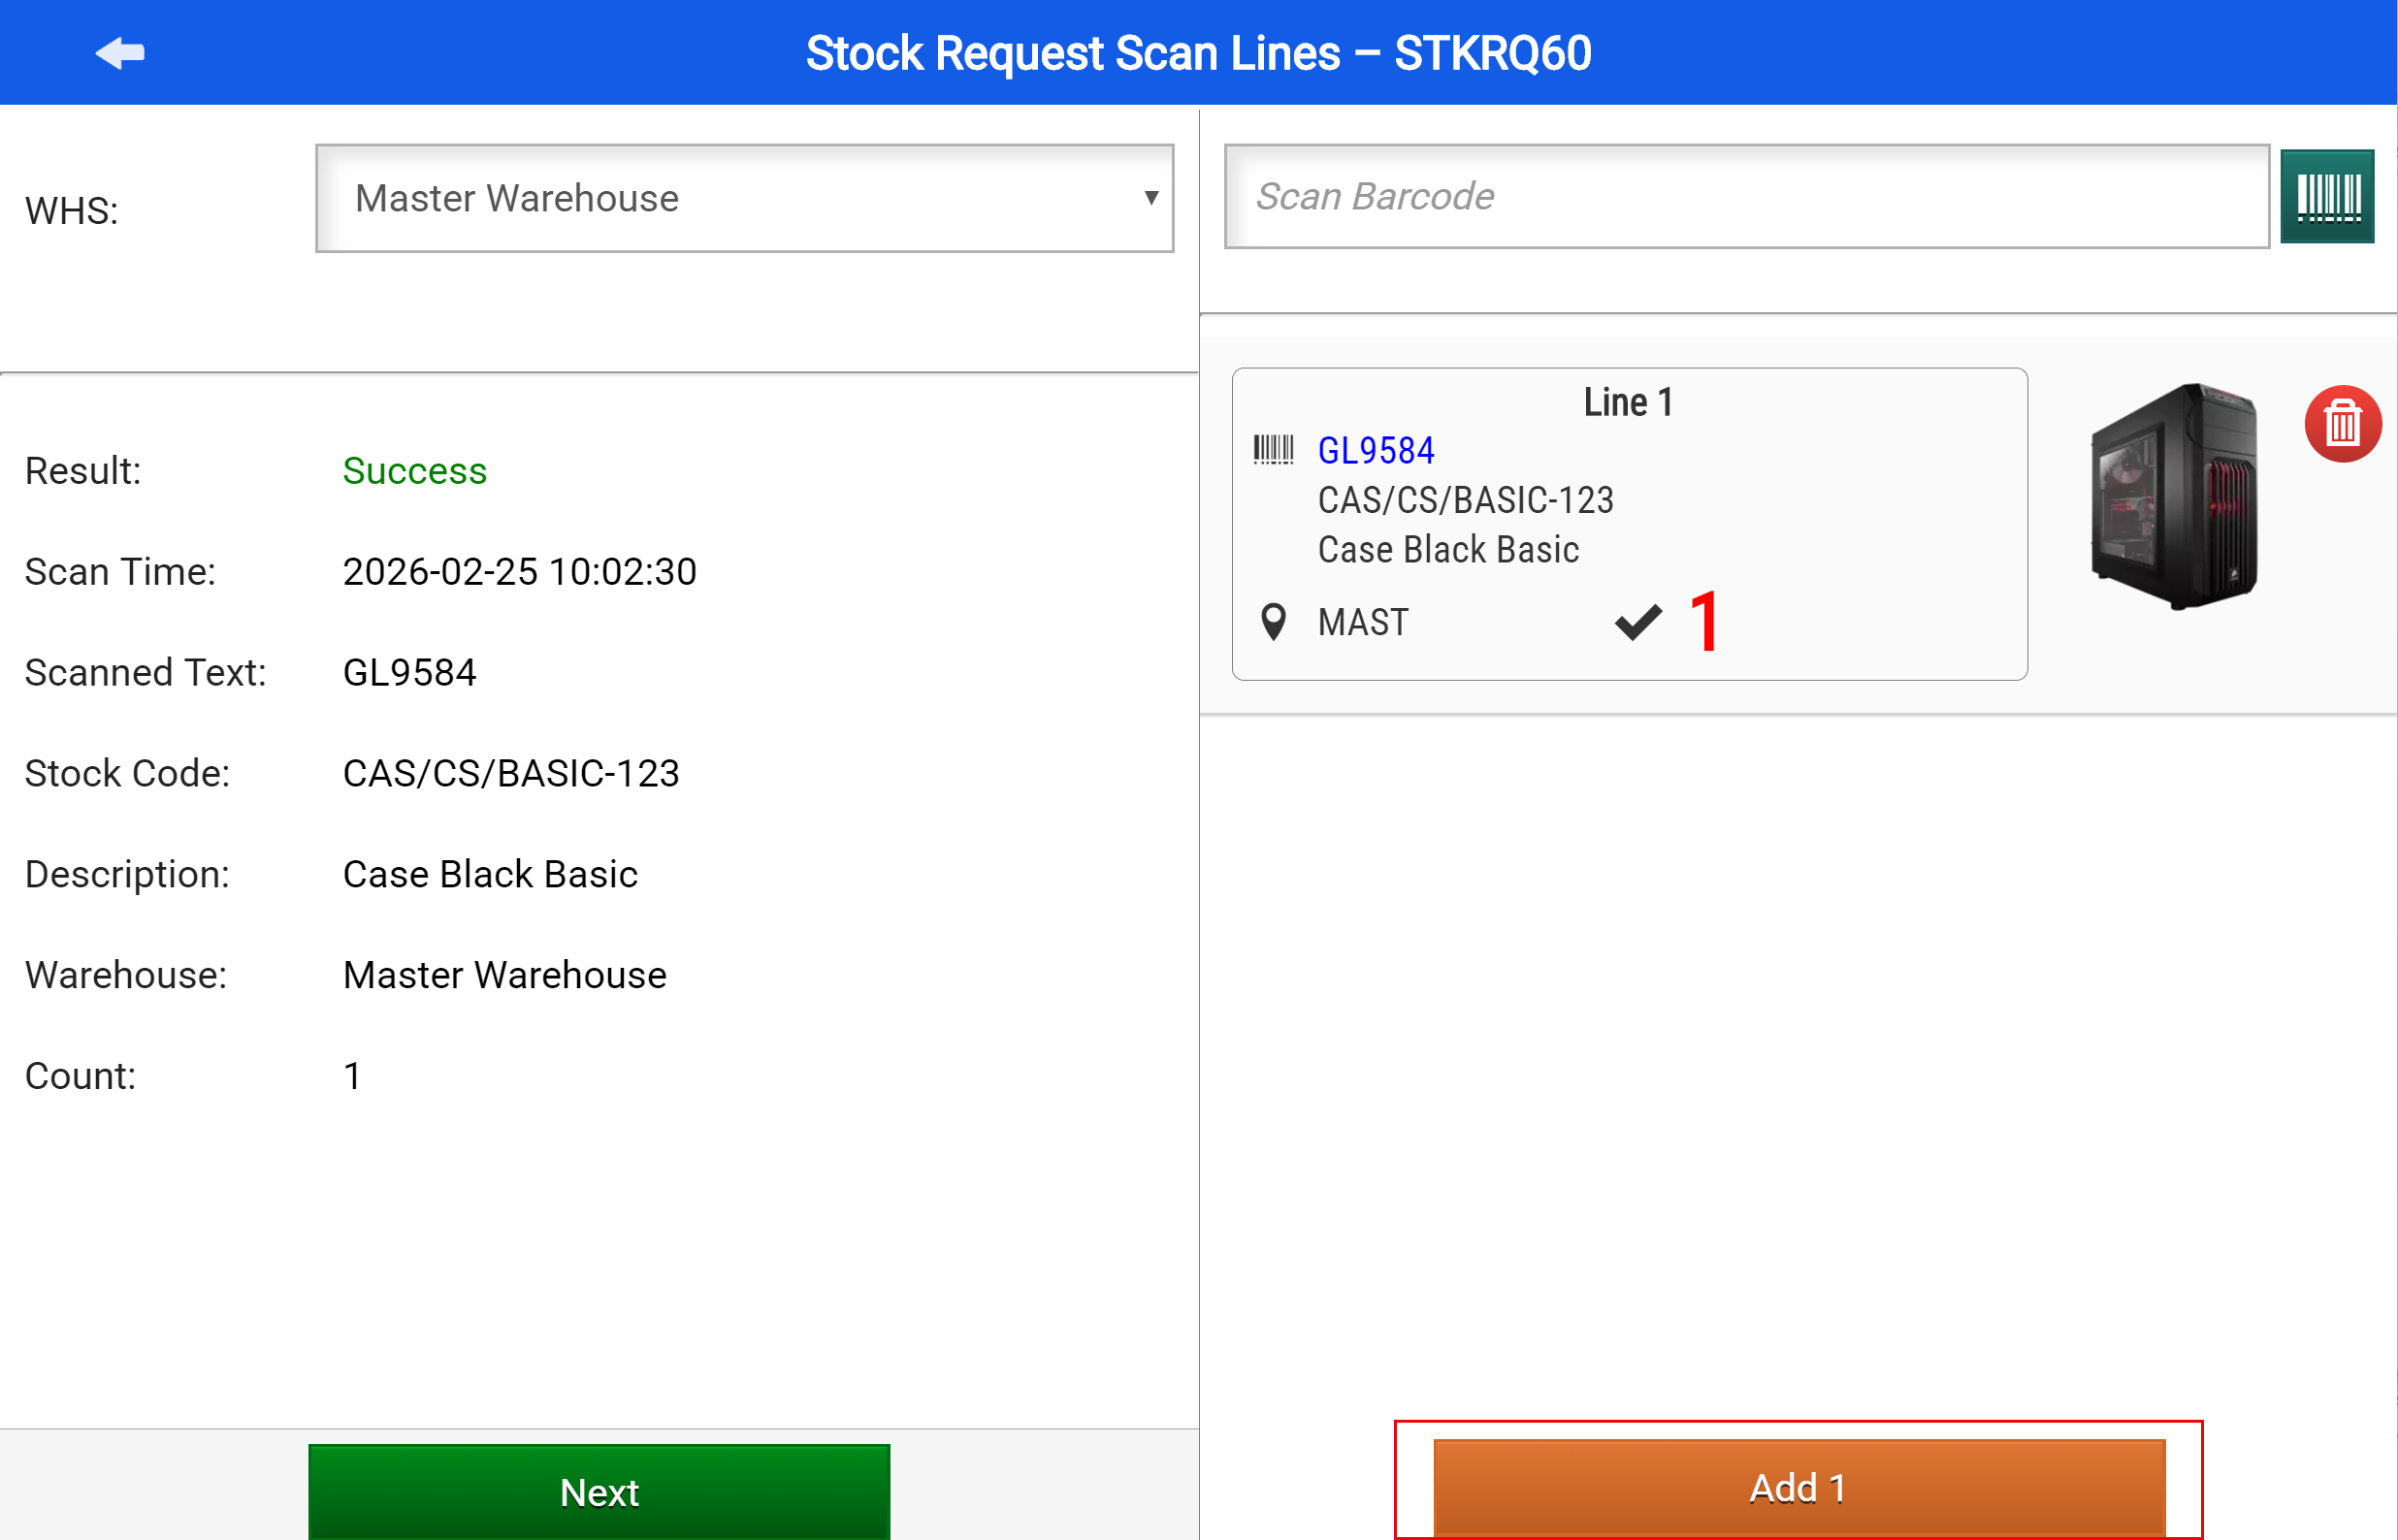Open the GL9584 barcode link
The width and height of the screenshot is (2398, 1540).
(1375, 451)
